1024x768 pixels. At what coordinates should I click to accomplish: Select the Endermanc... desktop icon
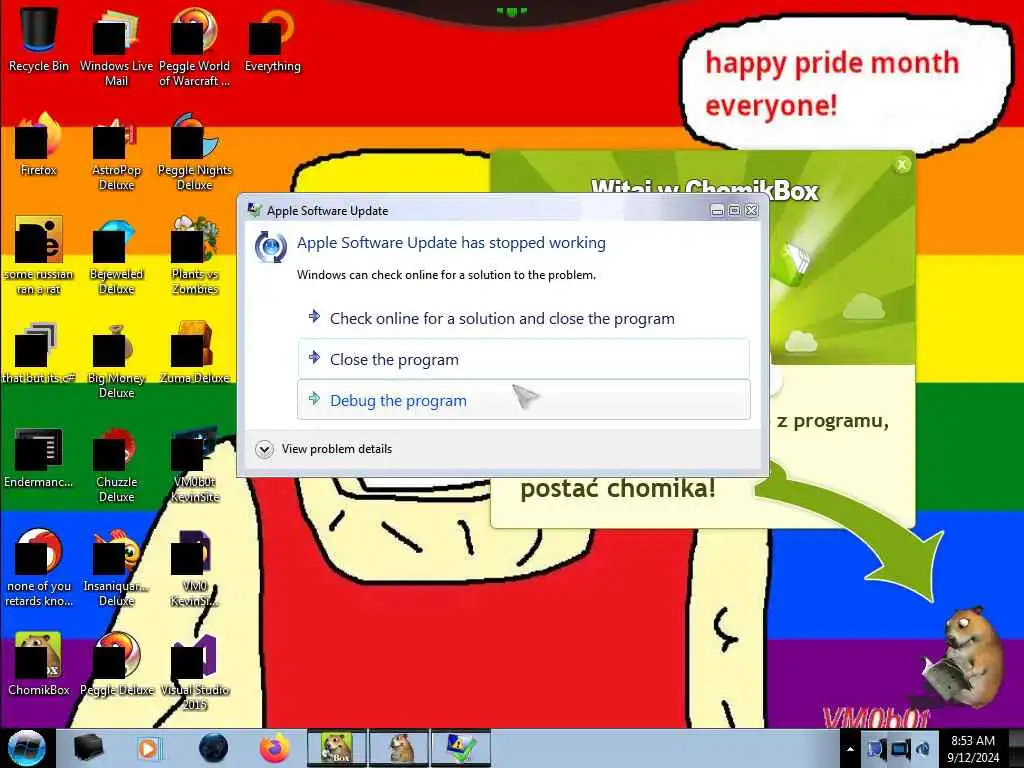pos(39,456)
